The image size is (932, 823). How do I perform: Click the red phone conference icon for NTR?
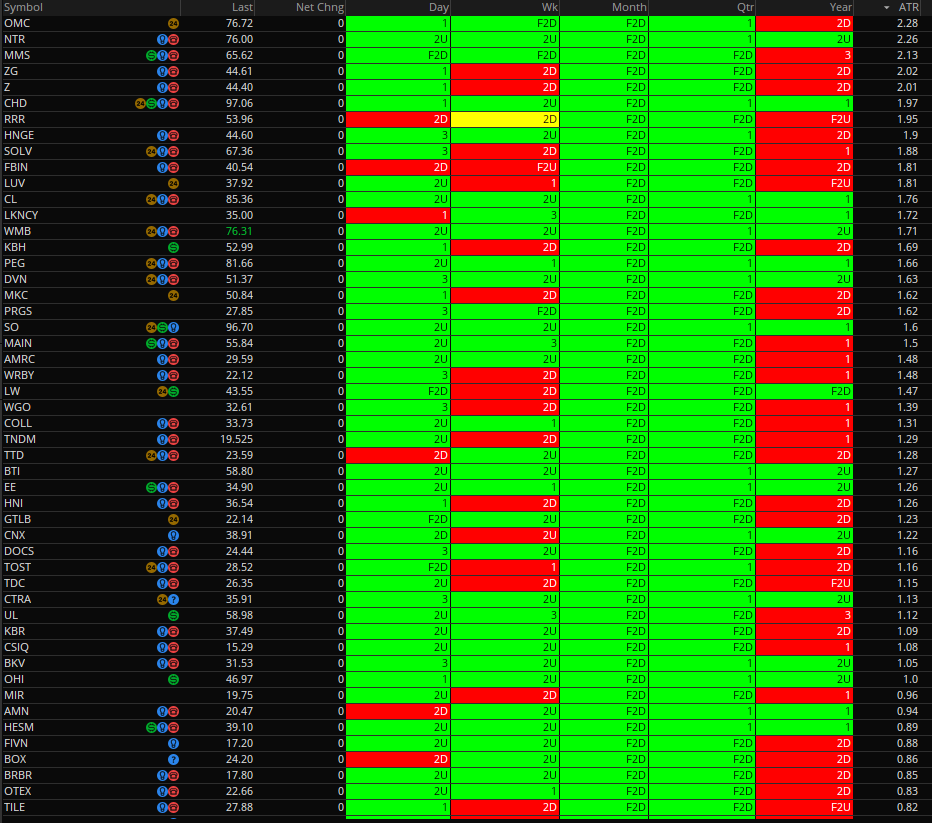[x=173, y=40]
